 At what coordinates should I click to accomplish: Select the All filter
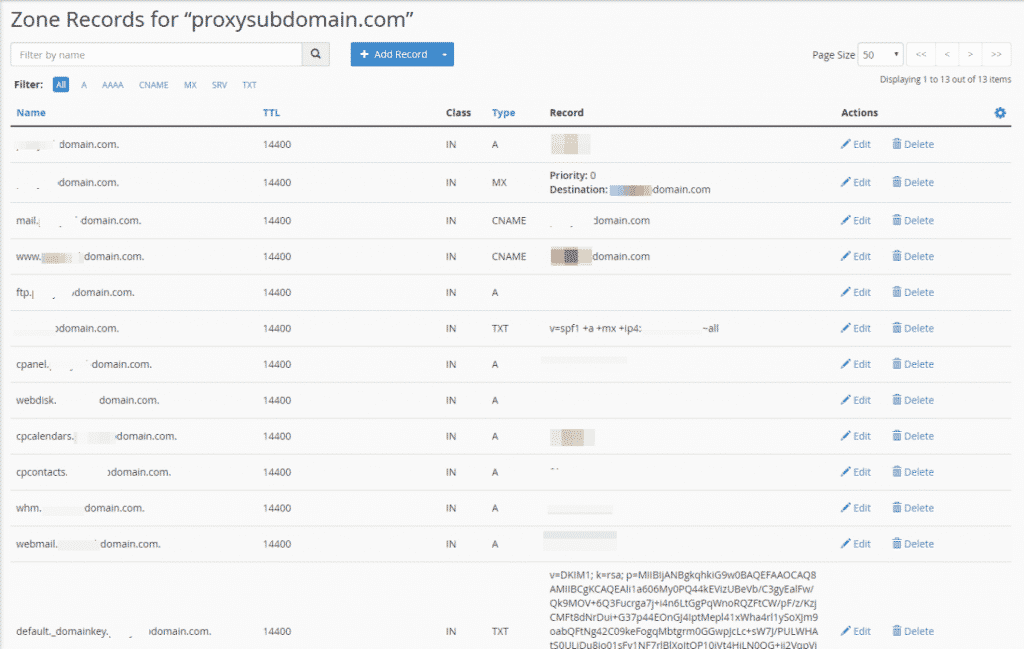coord(61,85)
